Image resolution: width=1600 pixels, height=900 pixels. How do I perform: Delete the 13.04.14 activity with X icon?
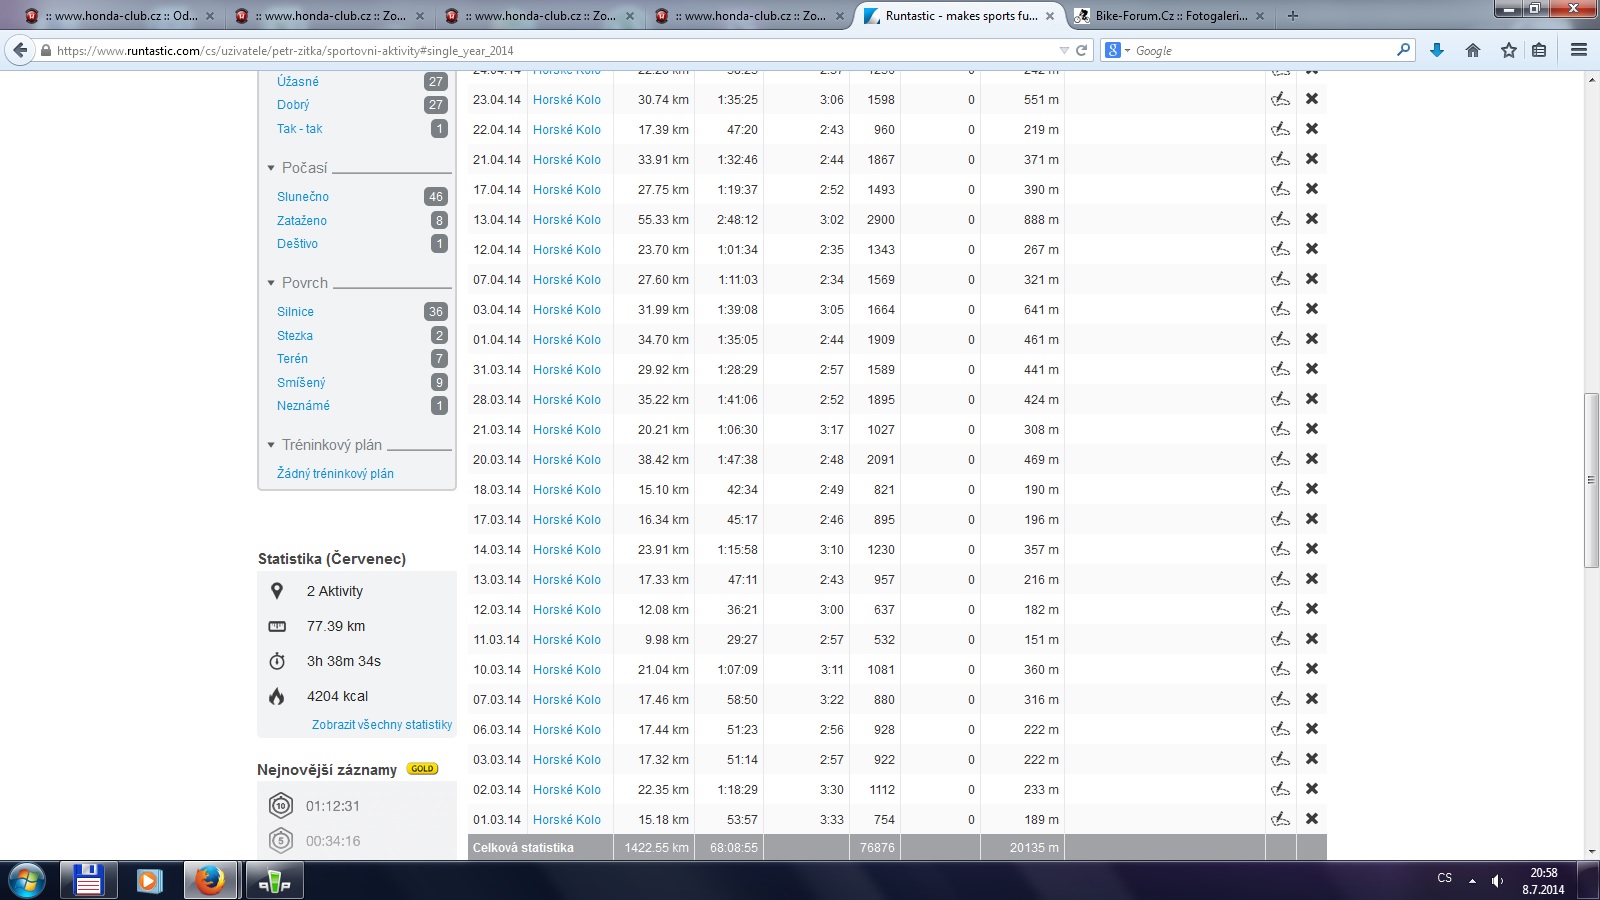1312,219
